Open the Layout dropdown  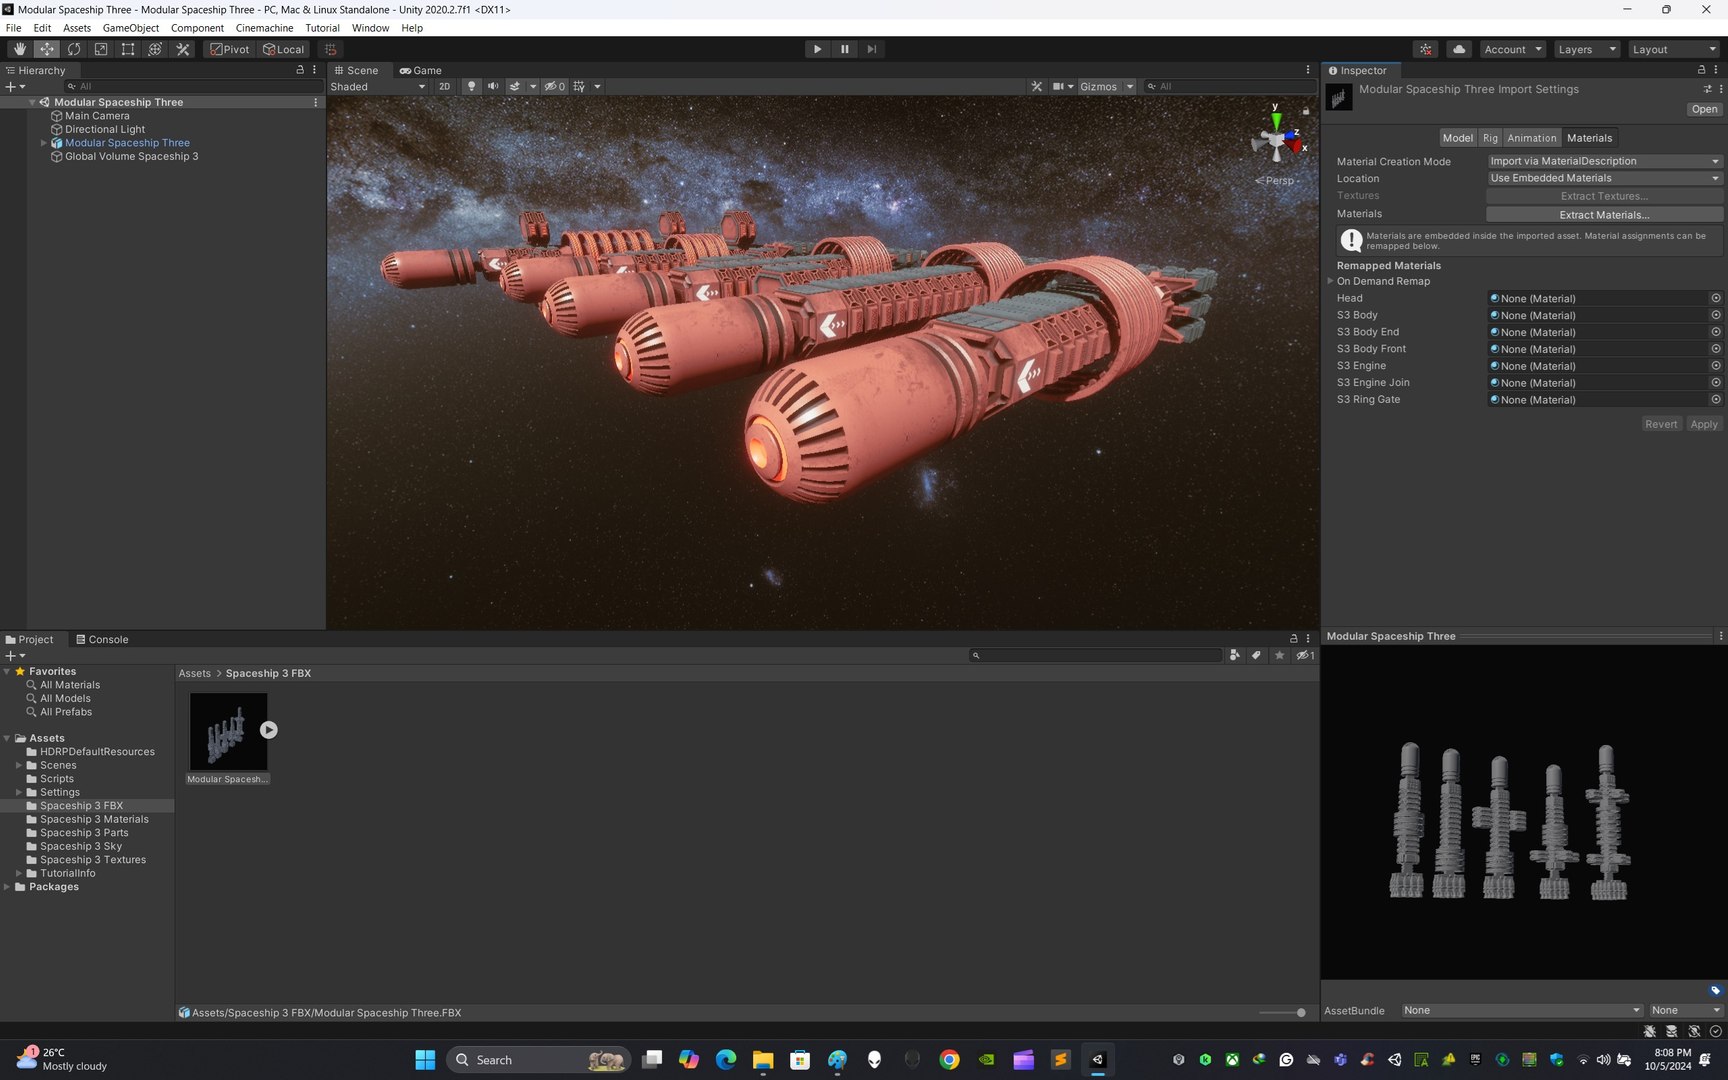pyautogui.click(x=1673, y=49)
